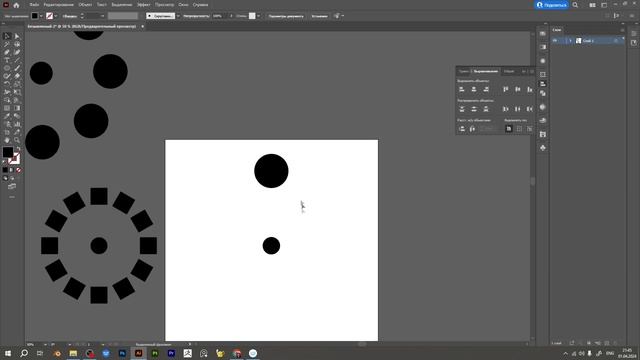
Task: Open the Edit menu
Action: [x=58, y=5]
